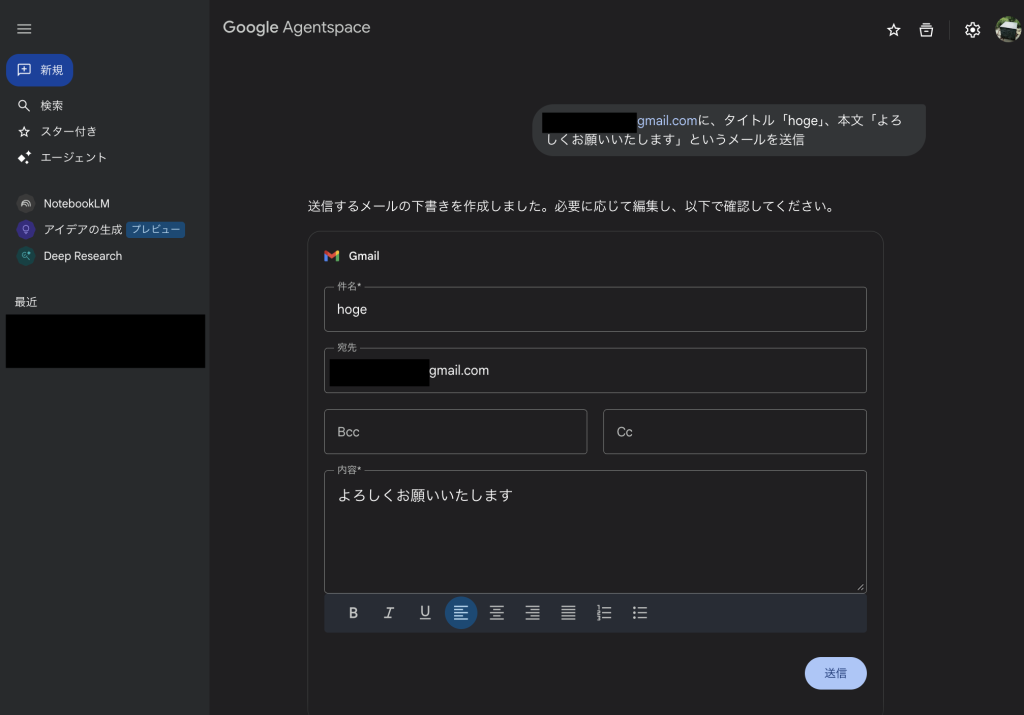Screen dimensions: 1024x715
Task: Click the archive icon beside the star
Action: 927,30
